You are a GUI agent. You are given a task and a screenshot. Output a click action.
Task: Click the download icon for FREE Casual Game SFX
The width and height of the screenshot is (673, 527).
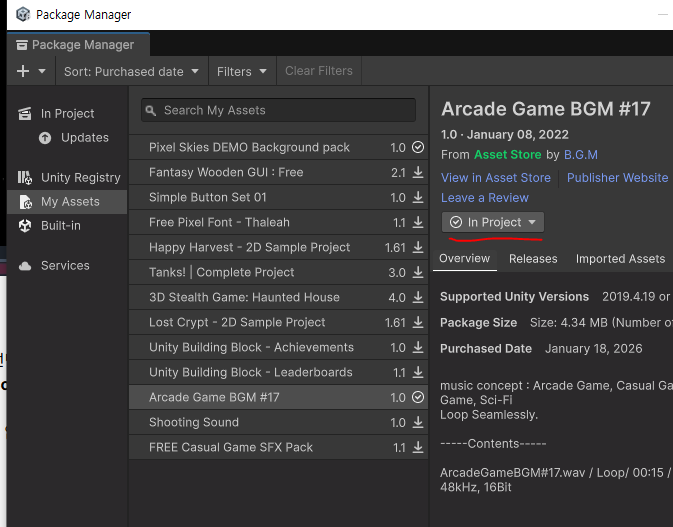[x=418, y=447]
